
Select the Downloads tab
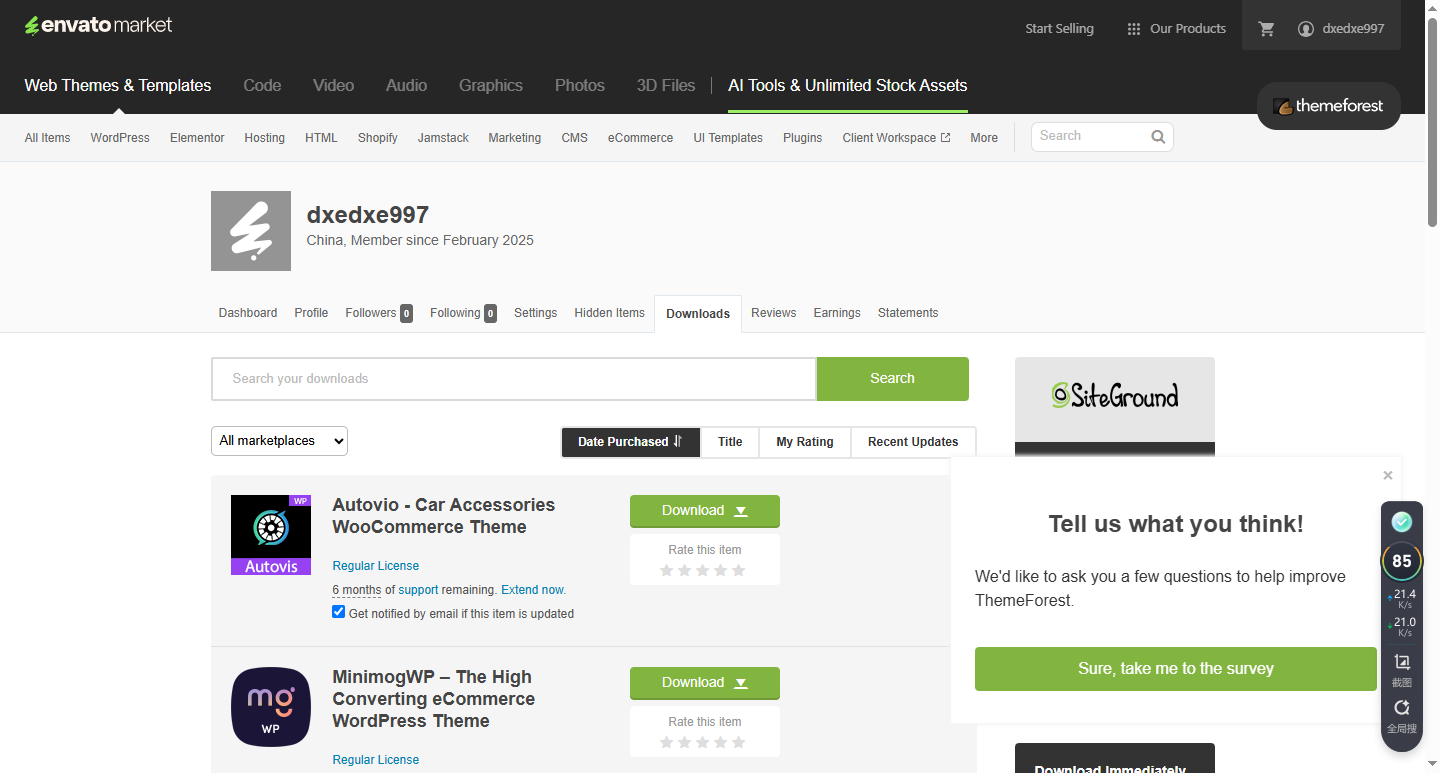point(698,314)
